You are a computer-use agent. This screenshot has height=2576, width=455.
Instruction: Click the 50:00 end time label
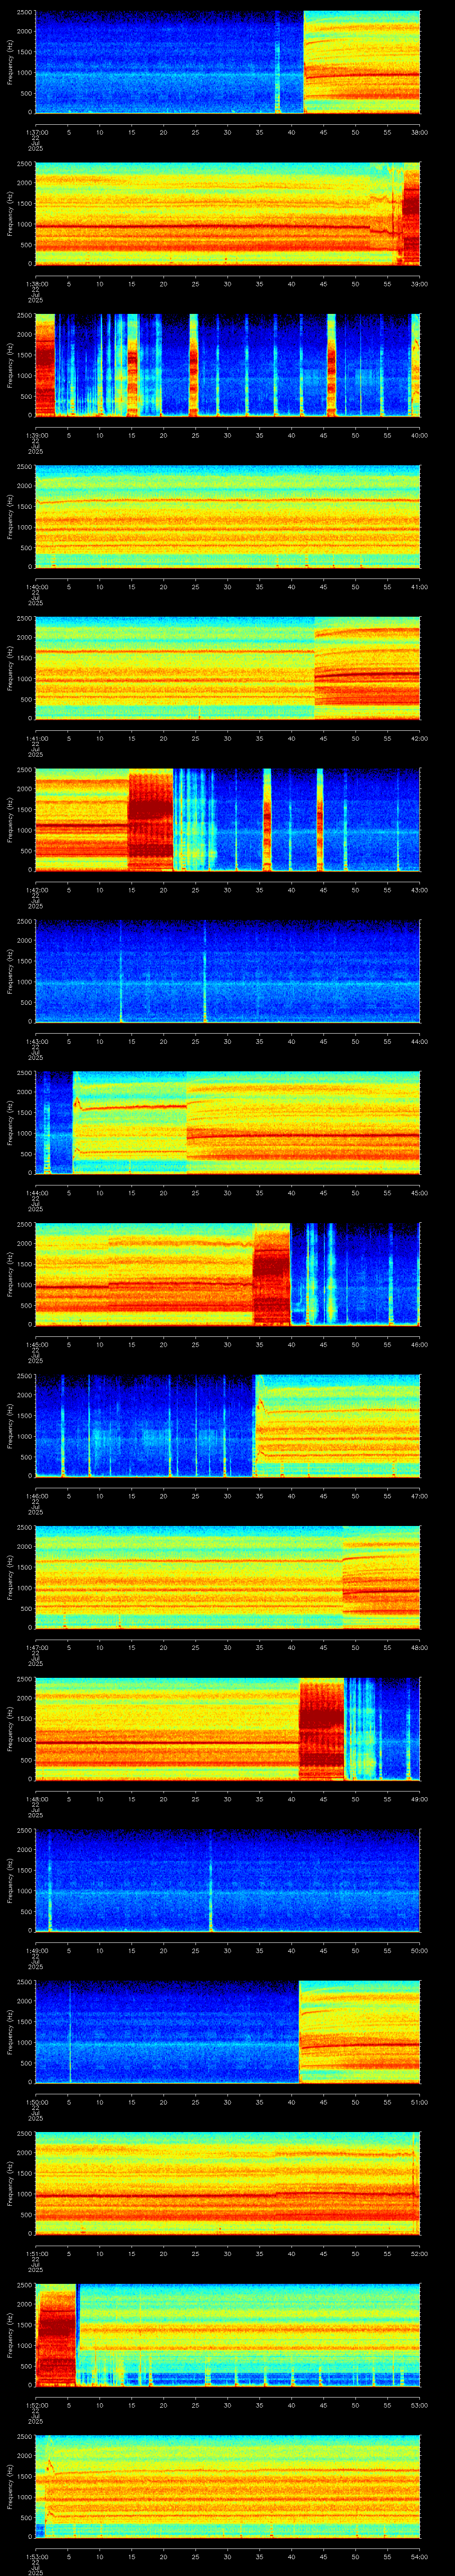(x=420, y=1950)
